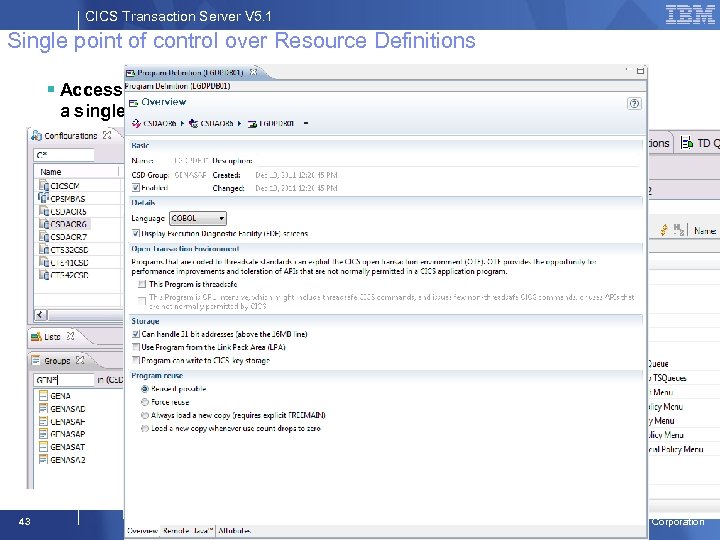The width and height of the screenshot is (720, 540).
Task: Enable Program can write to CICS-key storage
Action: coord(136,360)
